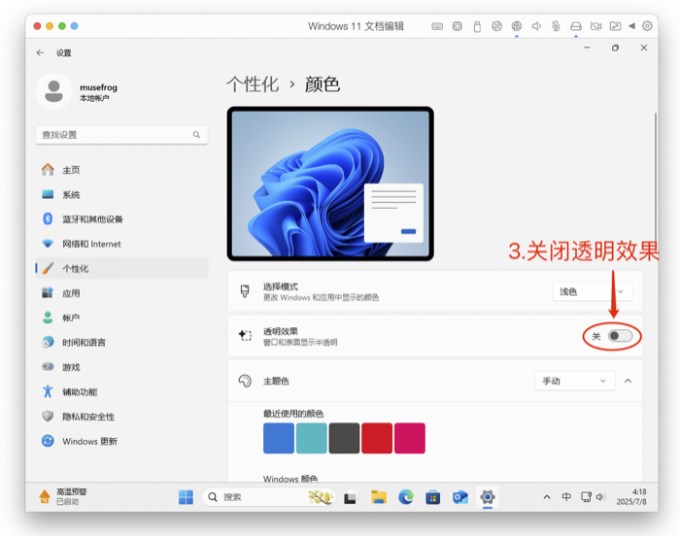
Task: Click 个性化 breadcrumb in page title
Action: (253, 84)
